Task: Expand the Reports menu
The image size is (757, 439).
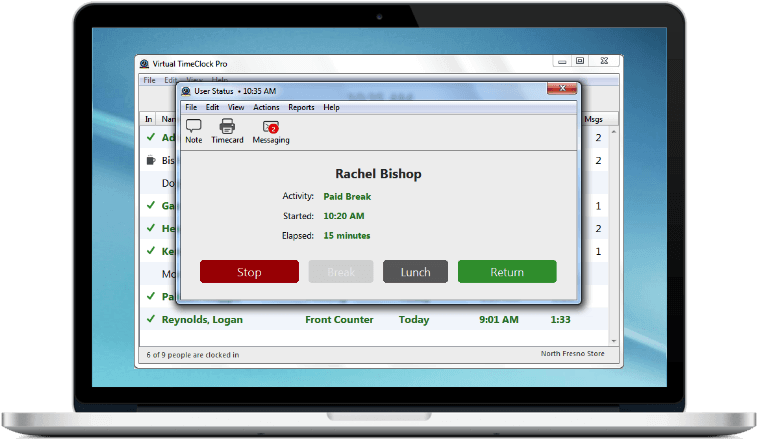Action: [301, 107]
